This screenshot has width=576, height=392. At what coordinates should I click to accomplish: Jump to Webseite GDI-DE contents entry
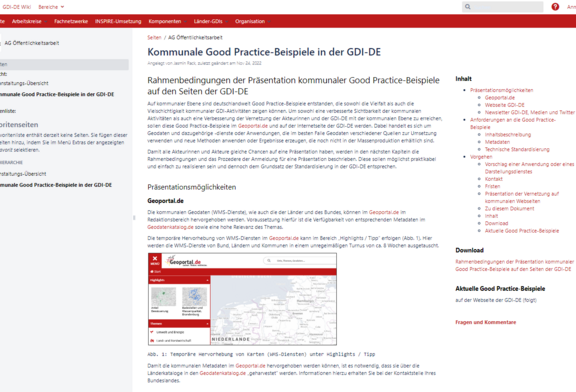[x=504, y=105]
